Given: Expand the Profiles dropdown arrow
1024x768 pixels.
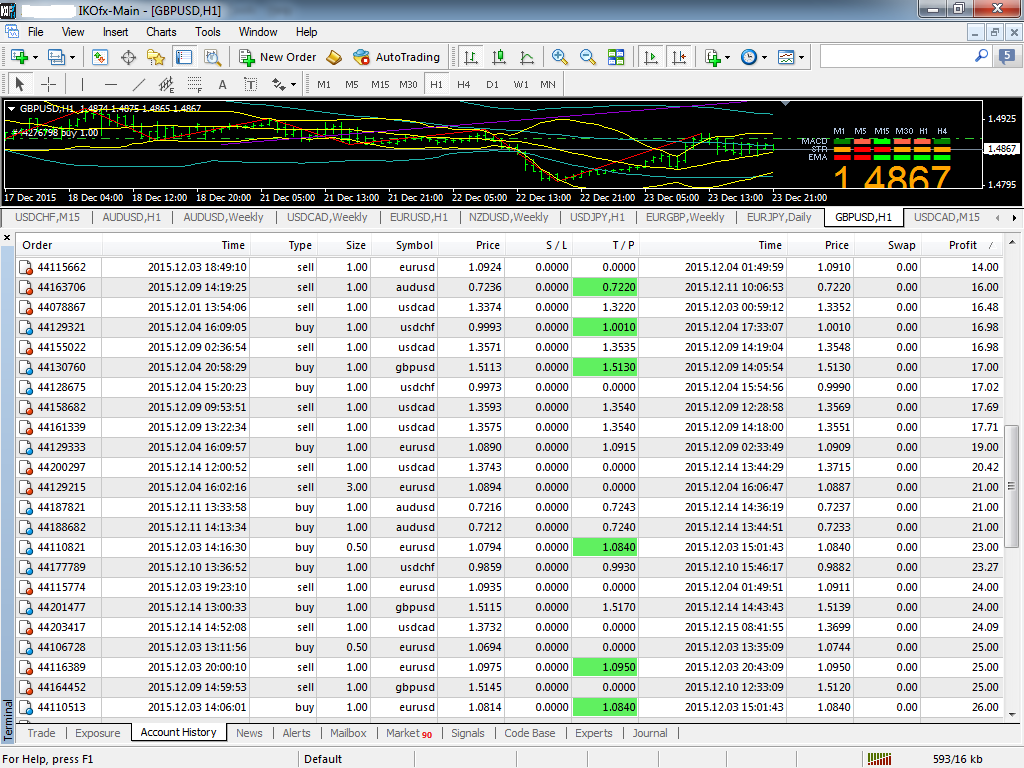Looking at the screenshot, I should [x=72, y=57].
